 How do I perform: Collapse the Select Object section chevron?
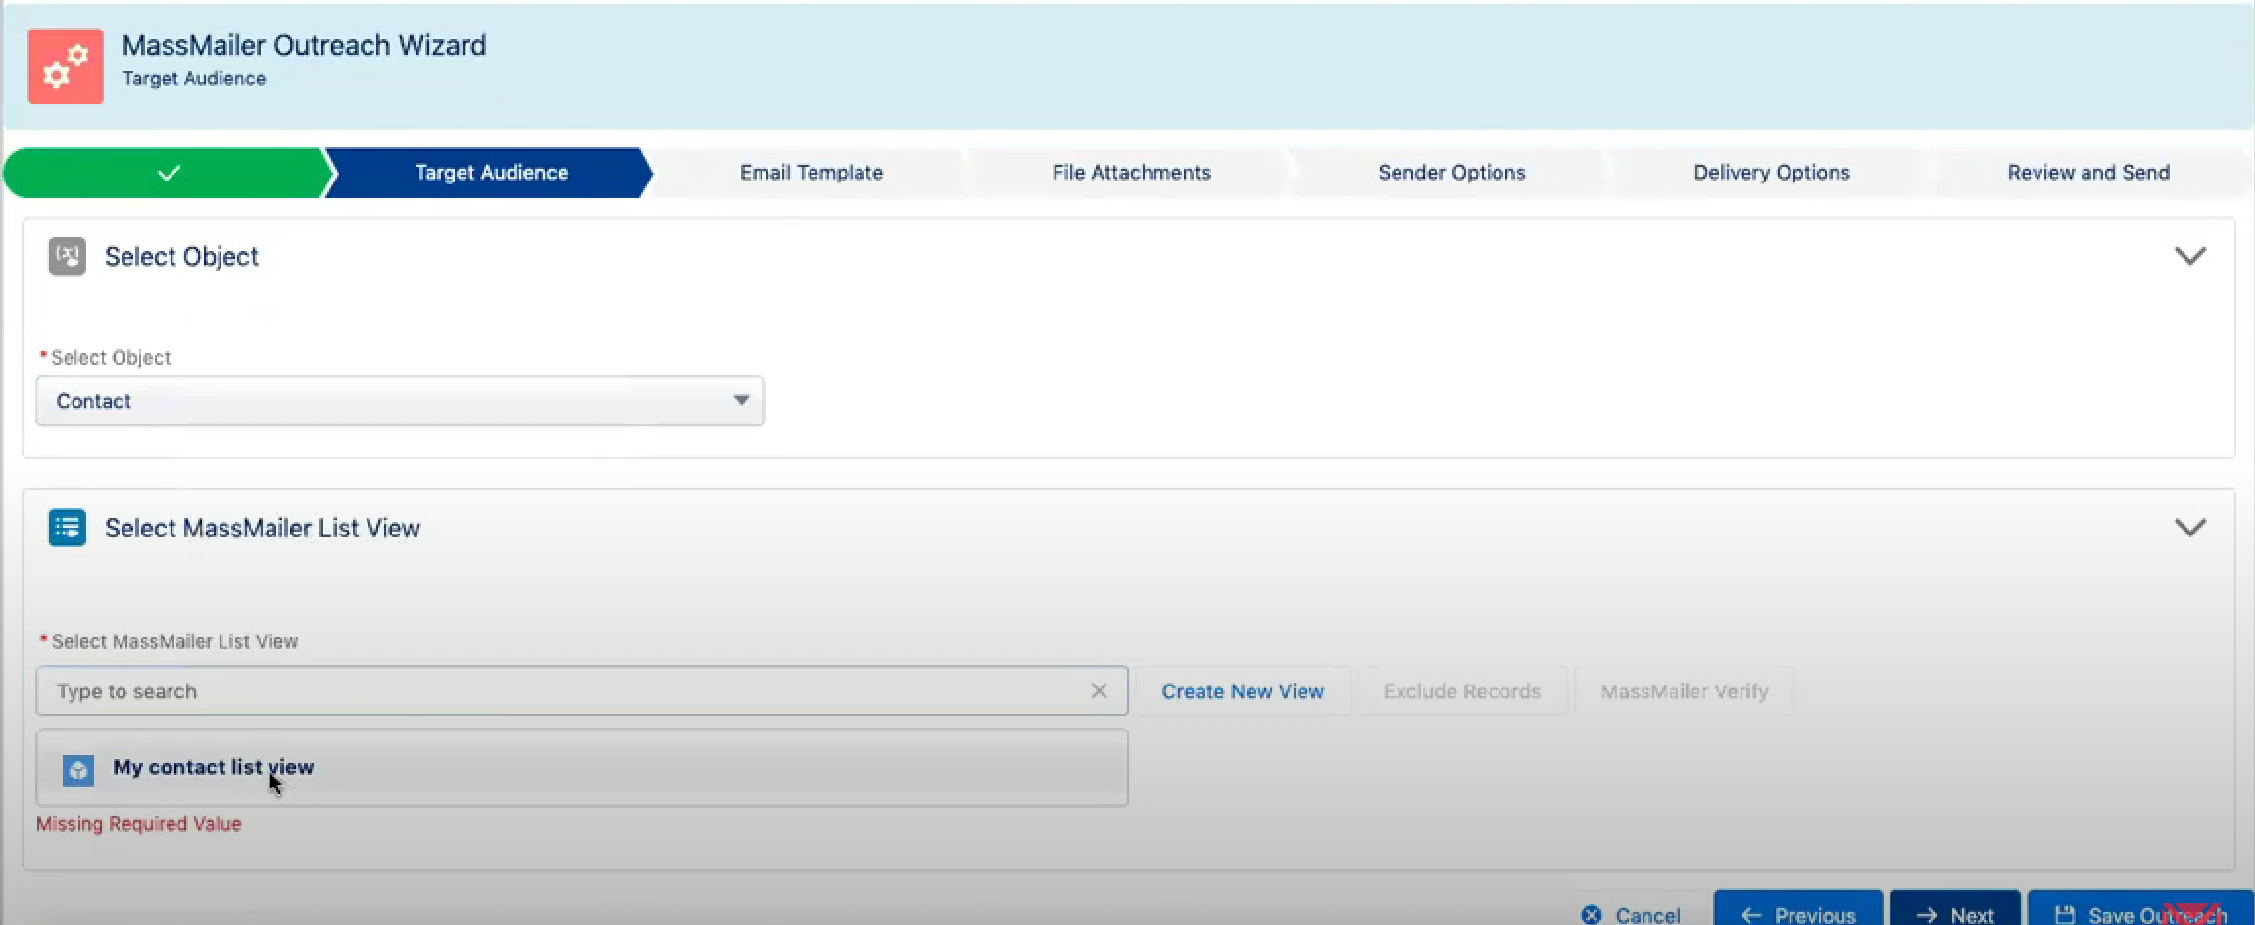[2190, 256]
